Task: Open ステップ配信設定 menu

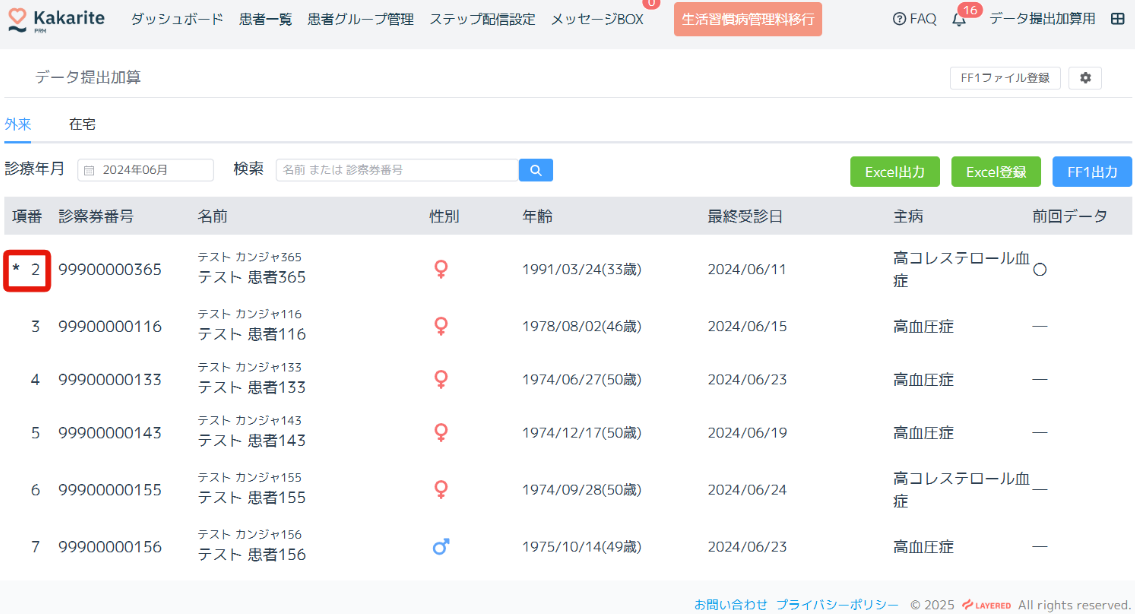Action: [x=483, y=19]
